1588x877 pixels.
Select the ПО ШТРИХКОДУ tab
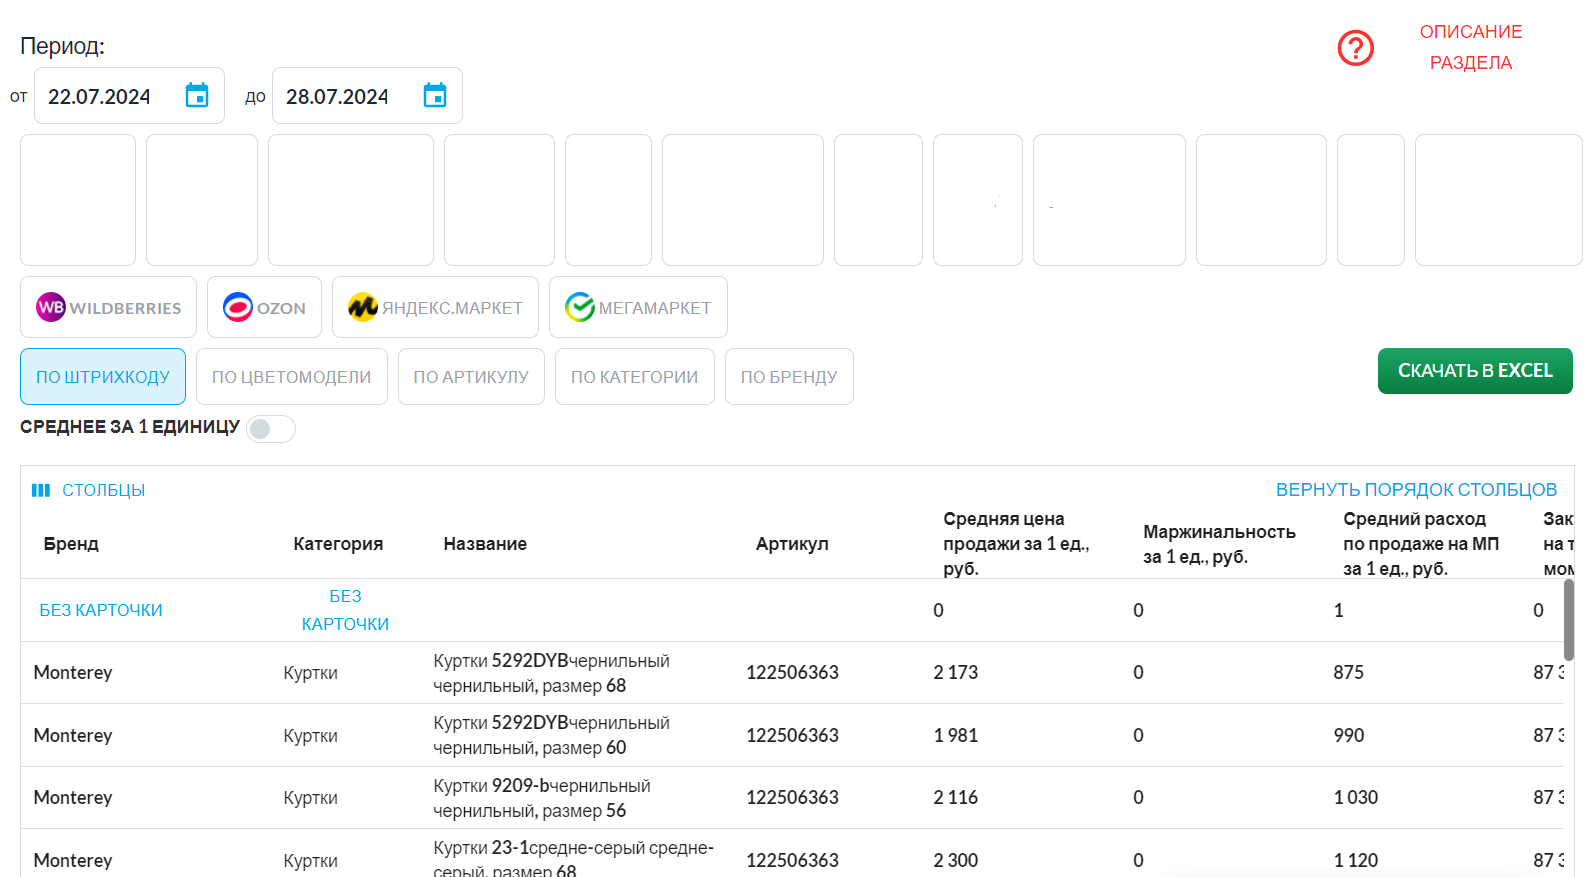pyautogui.click(x=103, y=377)
